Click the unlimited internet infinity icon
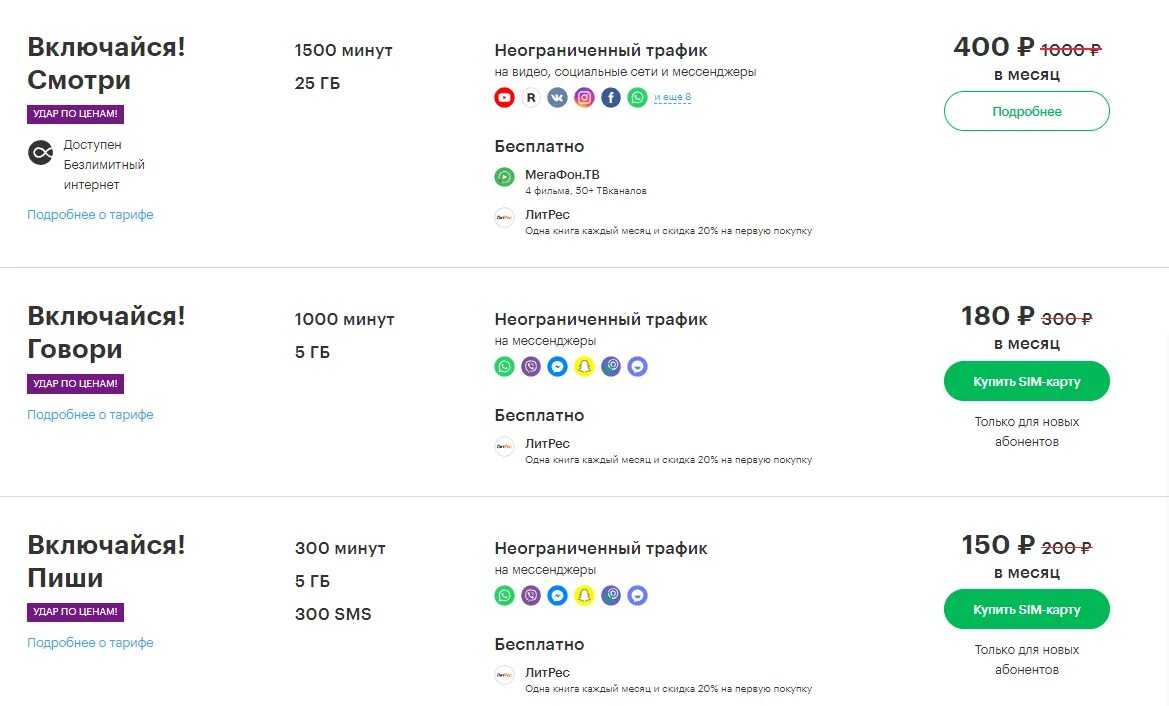Screen dimensions: 1169x706 coord(41,153)
